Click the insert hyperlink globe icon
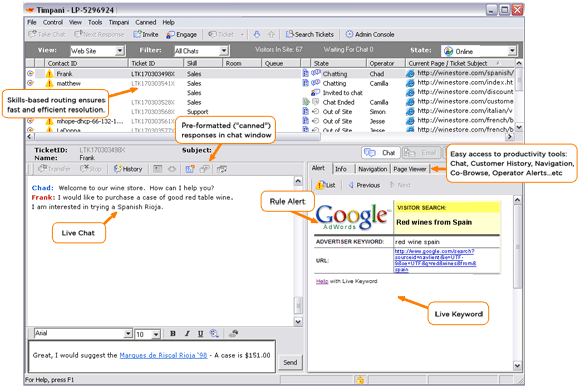Image resolution: width=580 pixels, height=387 pixels. click(214, 333)
